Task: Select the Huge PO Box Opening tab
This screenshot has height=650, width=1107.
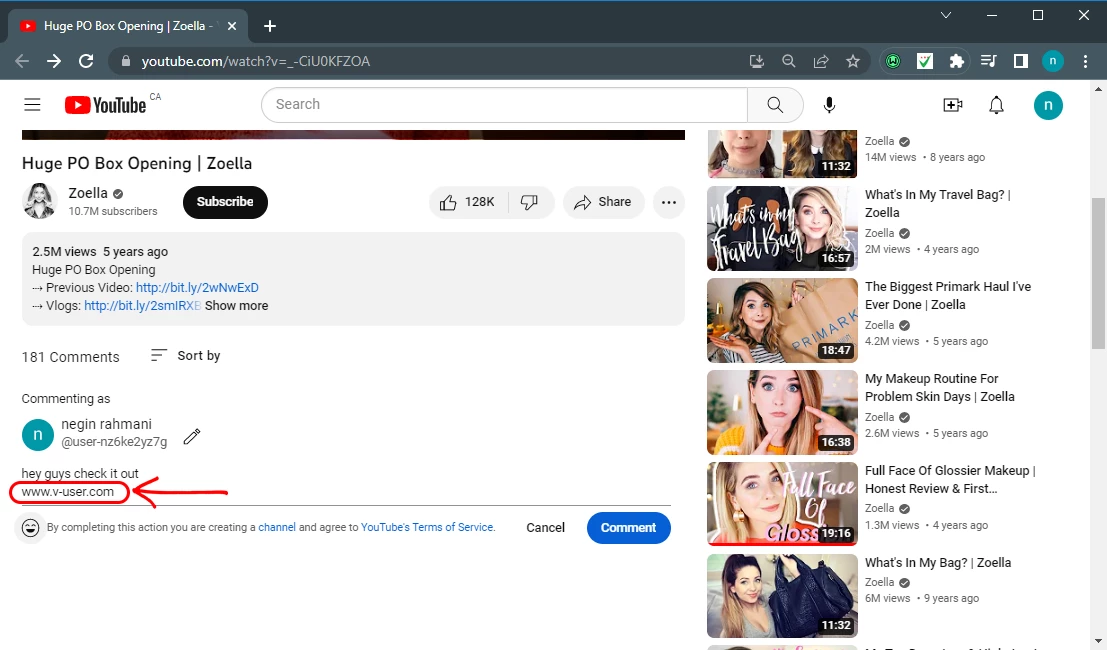Action: (127, 26)
